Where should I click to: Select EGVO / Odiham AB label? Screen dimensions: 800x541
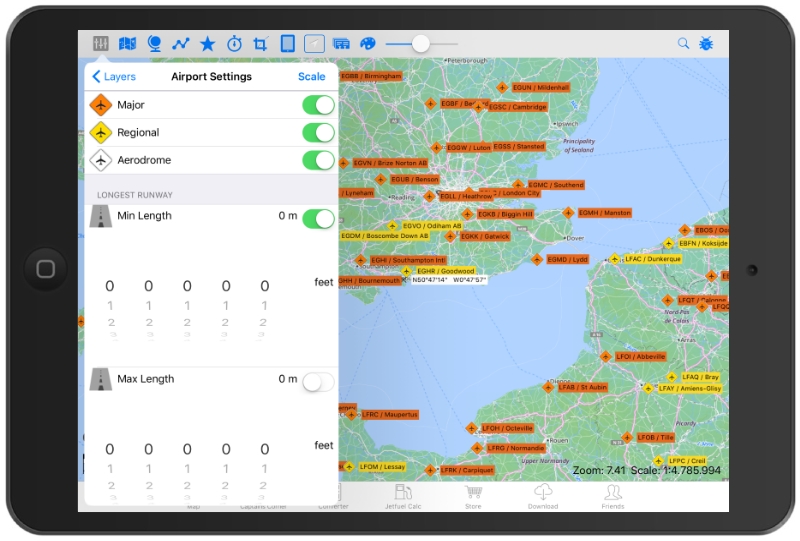coord(432,226)
